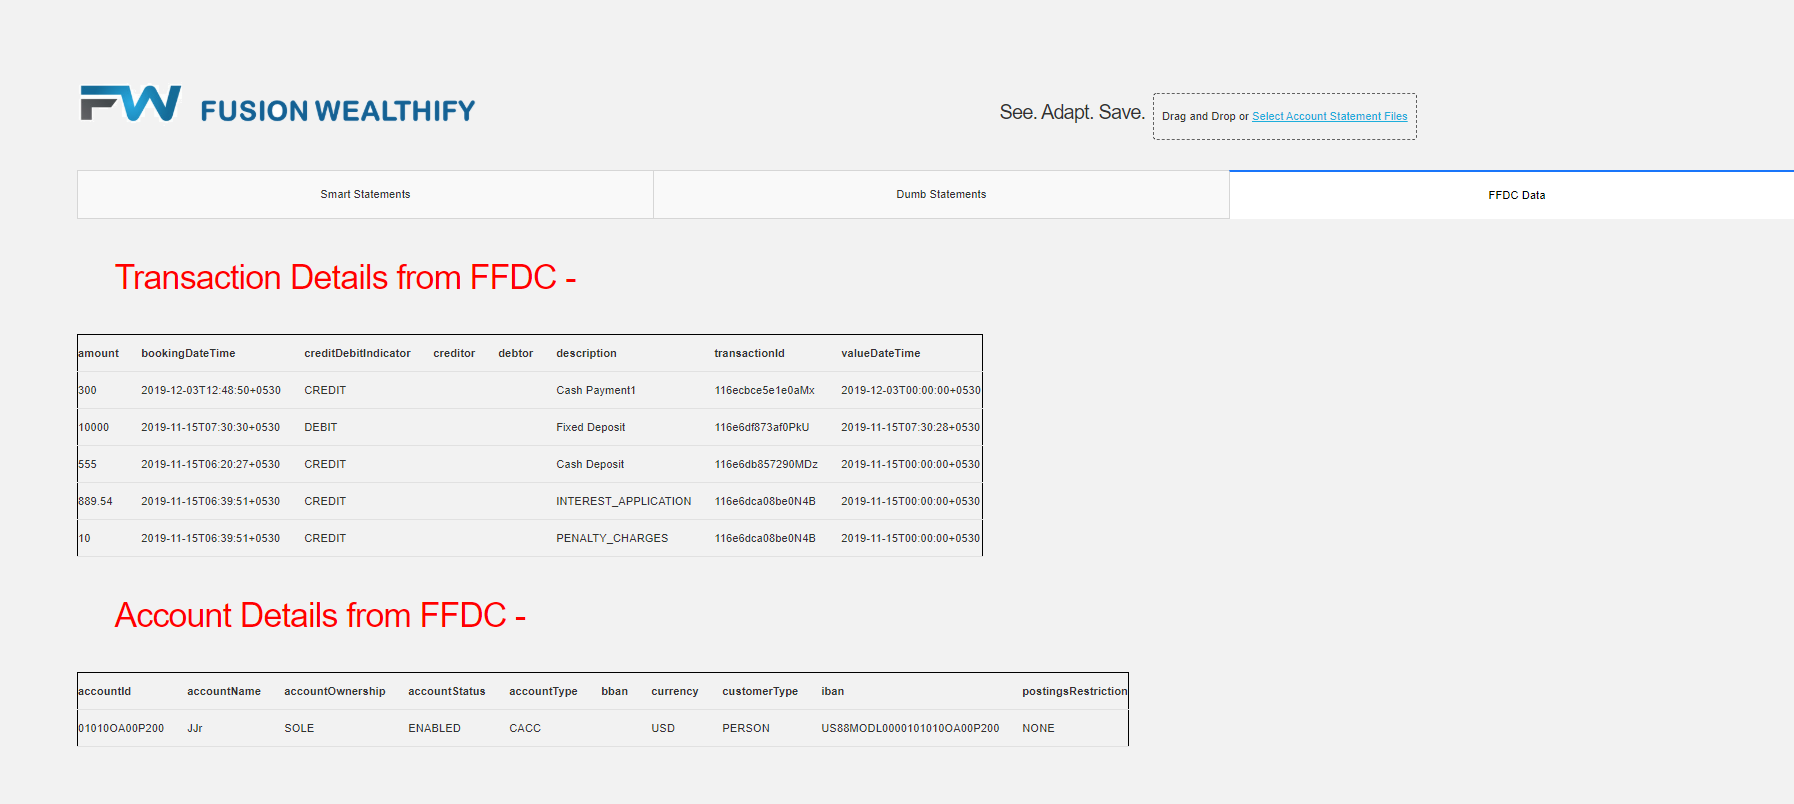Click the INTEREST_APPLICATION description
Screen dimensions: 1794x804
pos(623,501)
